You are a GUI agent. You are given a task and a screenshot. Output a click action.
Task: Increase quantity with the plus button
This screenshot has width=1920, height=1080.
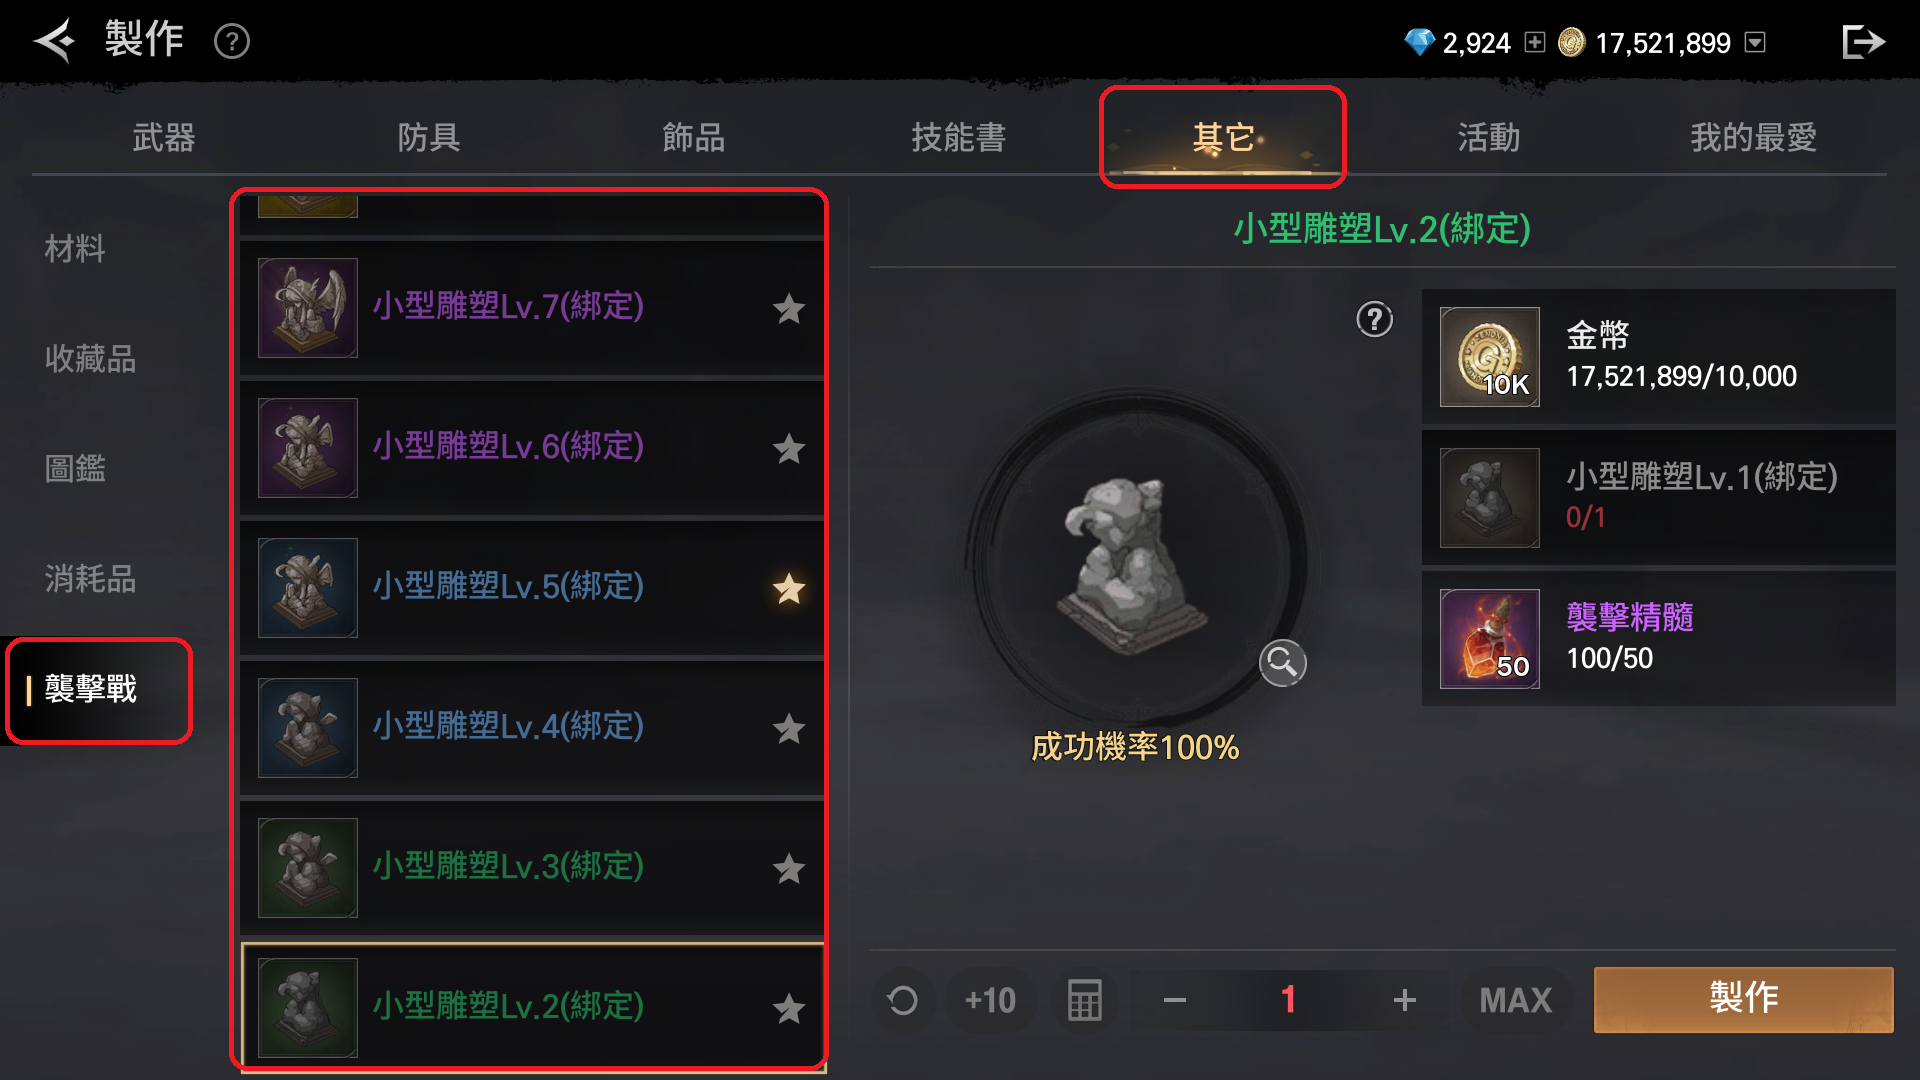tap(1404, 1000)
